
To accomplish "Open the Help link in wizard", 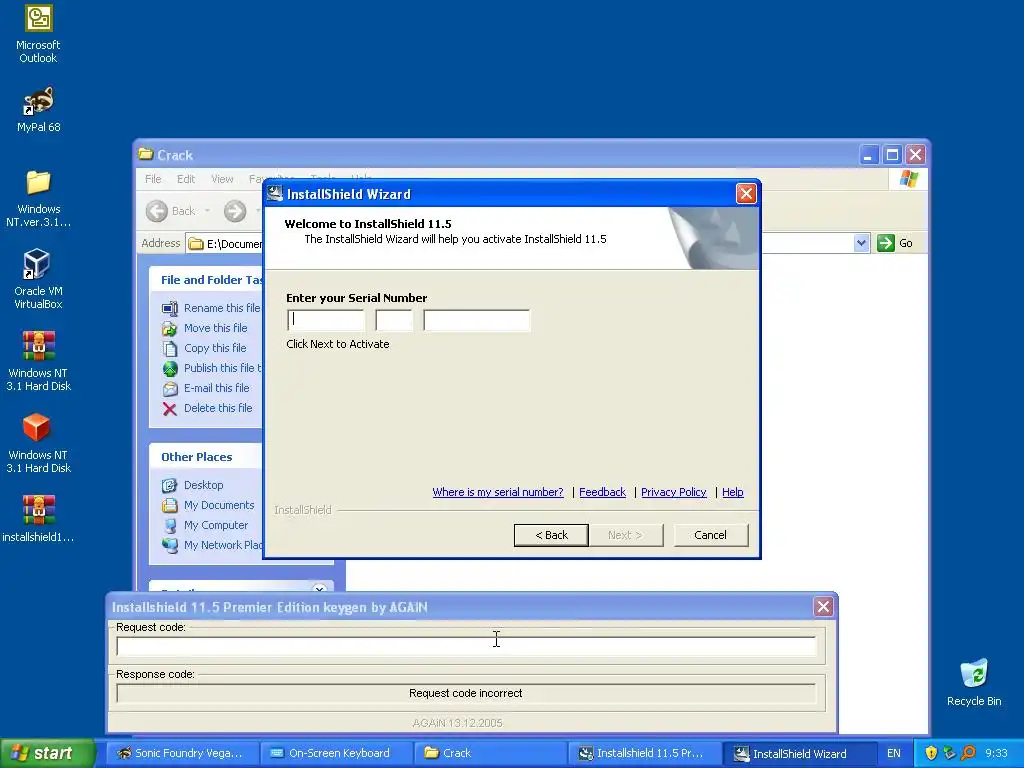I will (x=733, y=492).
